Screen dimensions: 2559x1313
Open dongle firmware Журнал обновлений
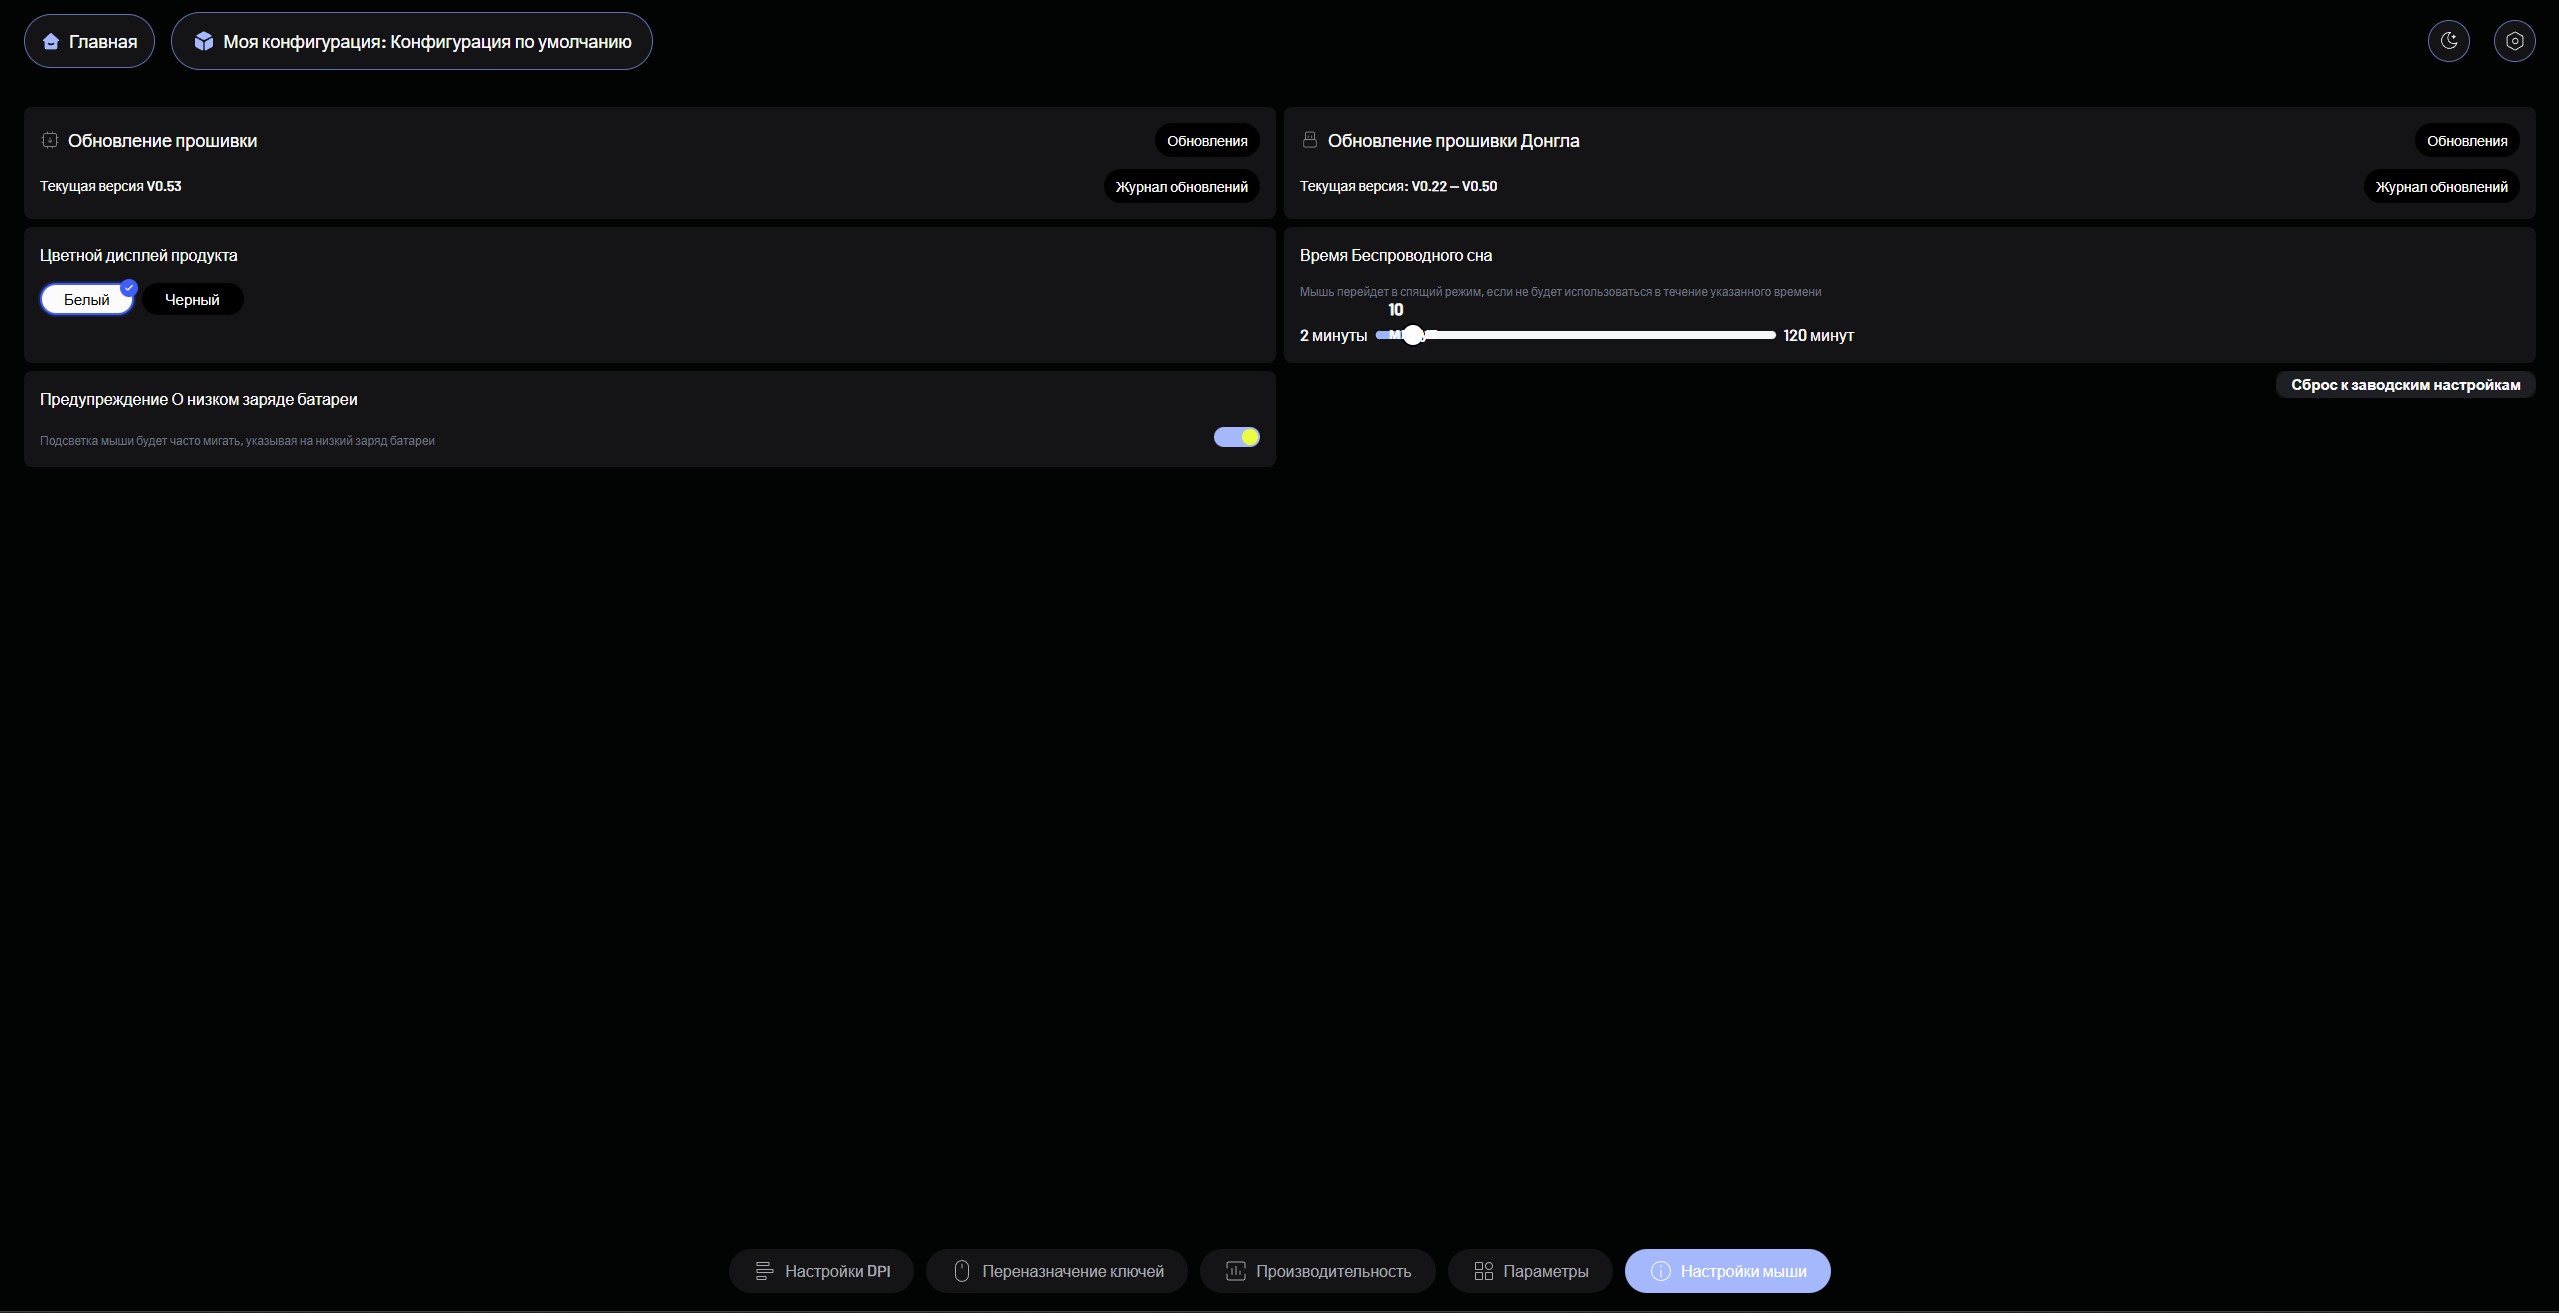[x=2440, y=187]
